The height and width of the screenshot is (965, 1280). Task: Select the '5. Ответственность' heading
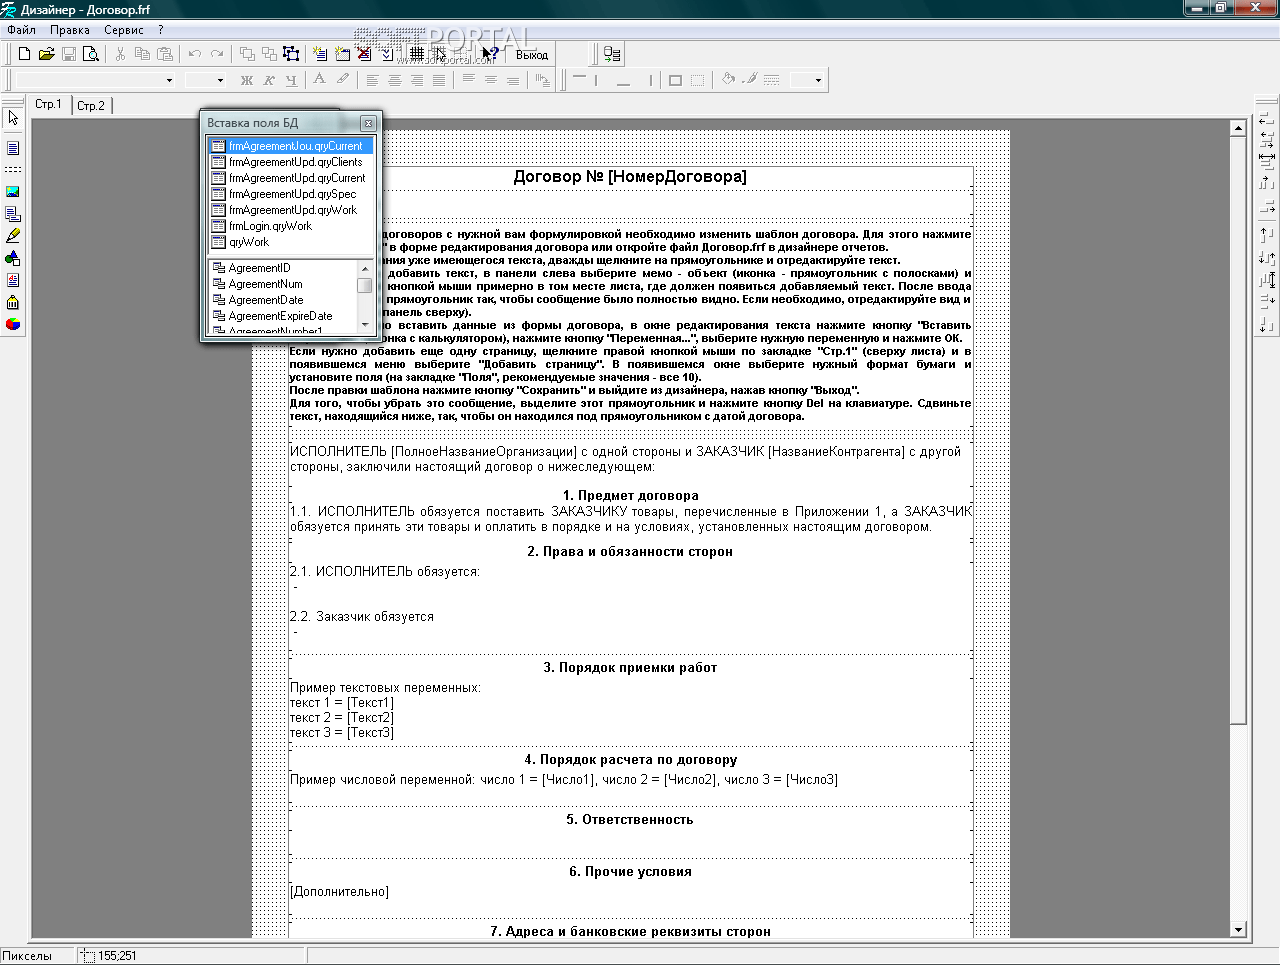point(630,819)
